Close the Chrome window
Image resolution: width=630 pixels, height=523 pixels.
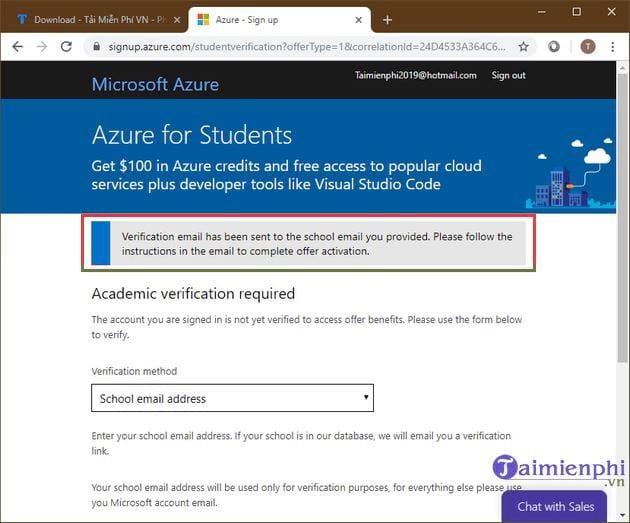click(x=612, y=12)
